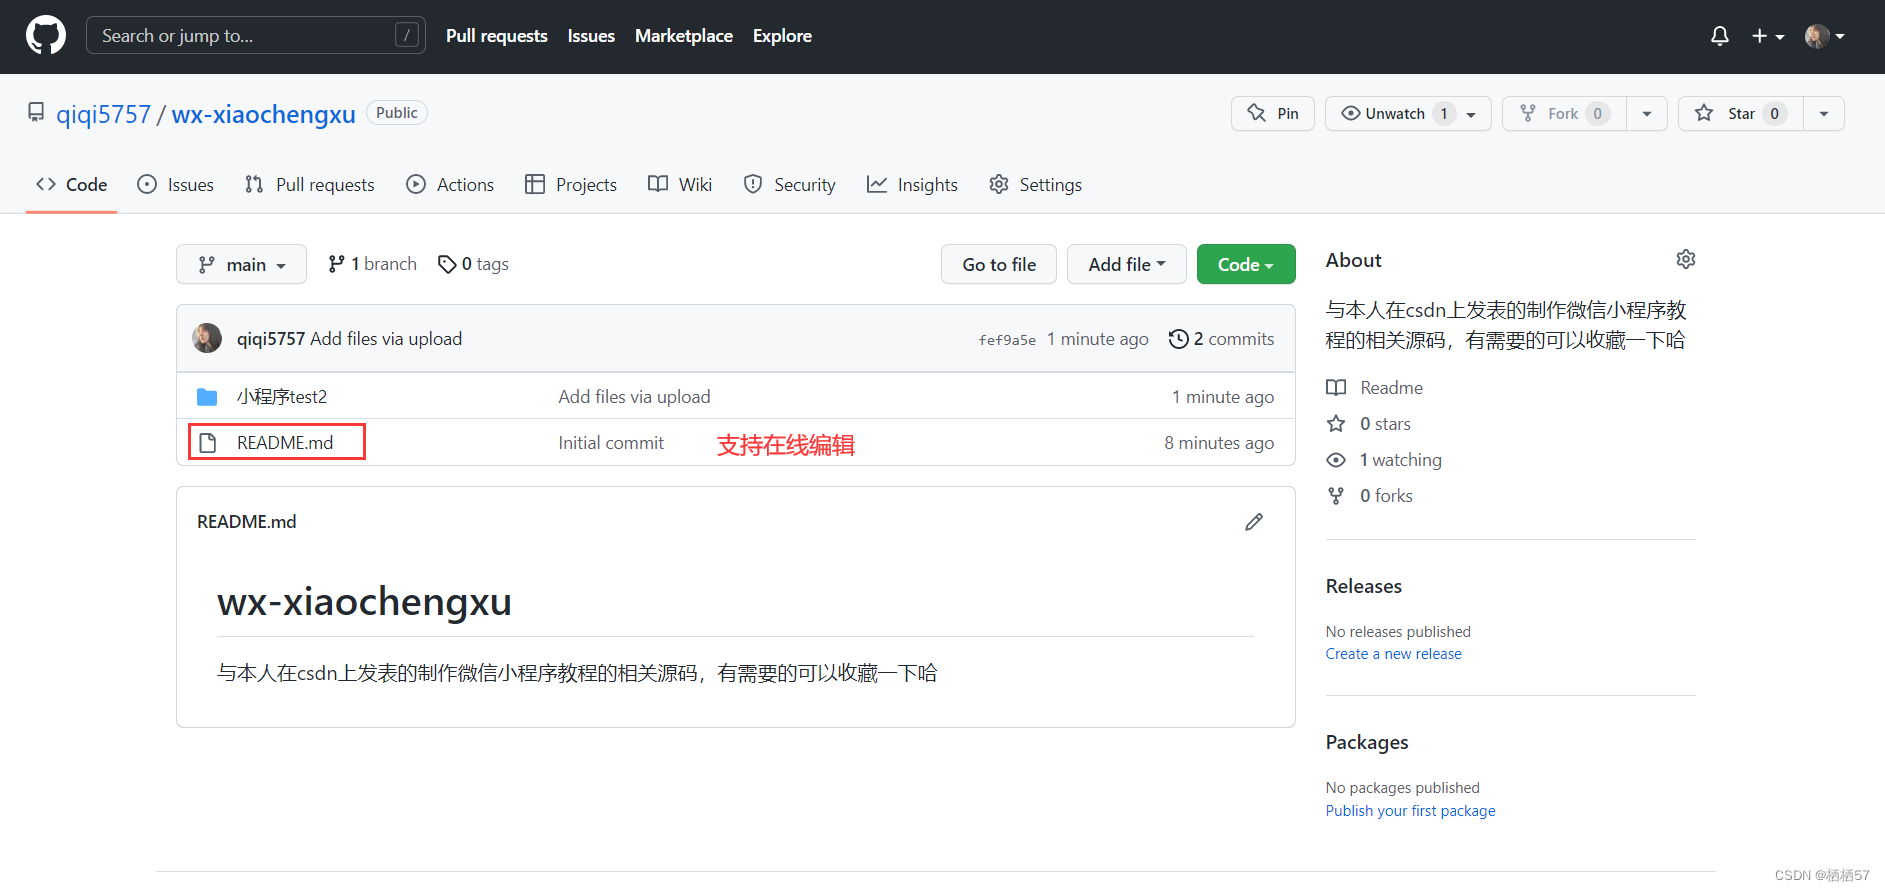Fork the repository
Viewport: 1885px width, 891px height.
[1564, 114]
